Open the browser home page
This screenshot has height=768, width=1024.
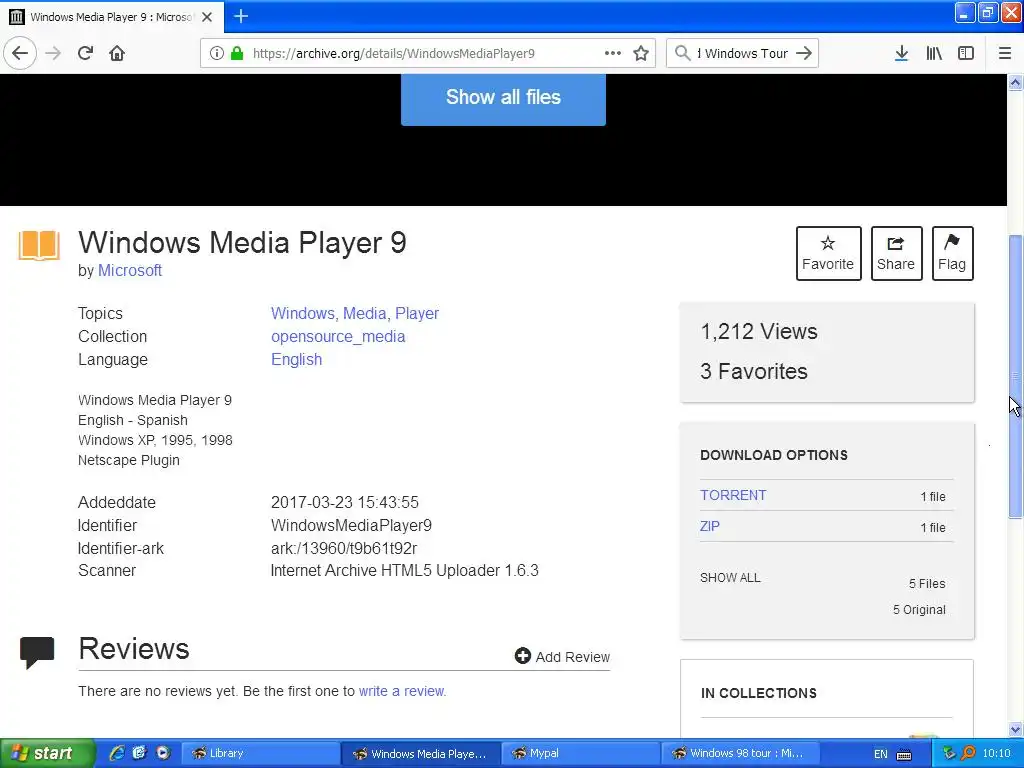(117, 53)
